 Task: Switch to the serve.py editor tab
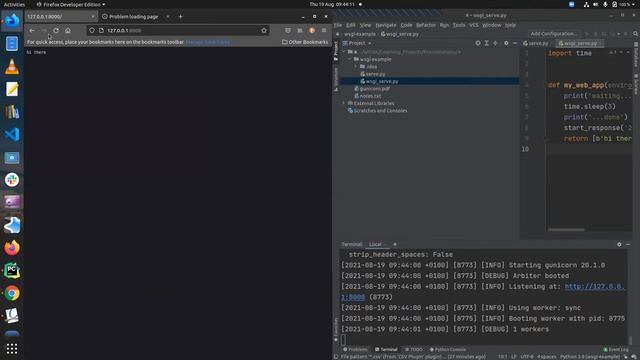click(x=536, y=43)
